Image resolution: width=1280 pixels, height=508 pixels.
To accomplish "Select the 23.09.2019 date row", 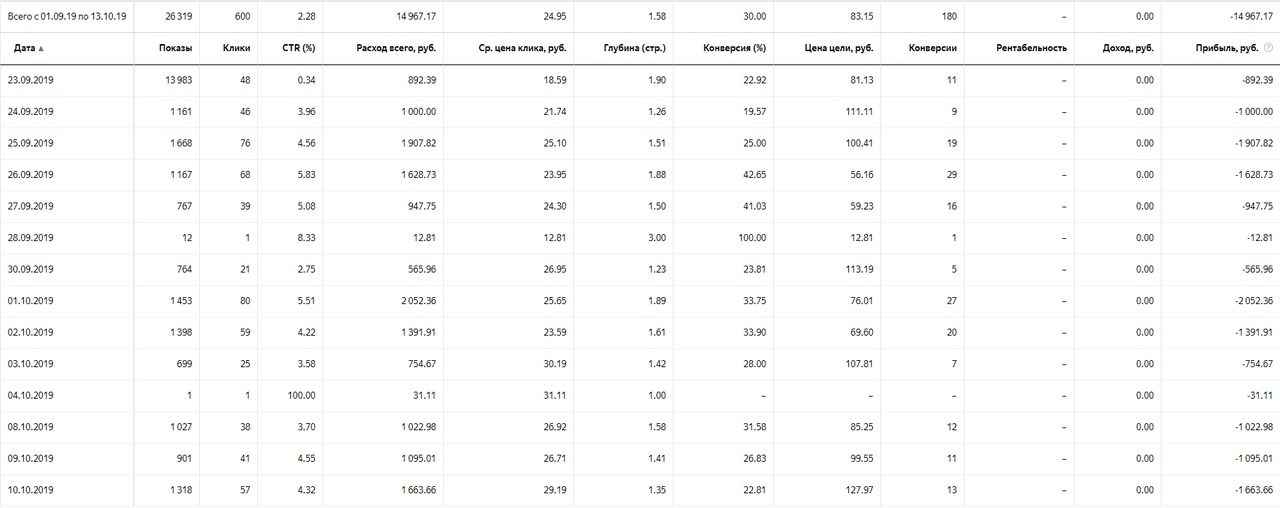I will (640, 80).
